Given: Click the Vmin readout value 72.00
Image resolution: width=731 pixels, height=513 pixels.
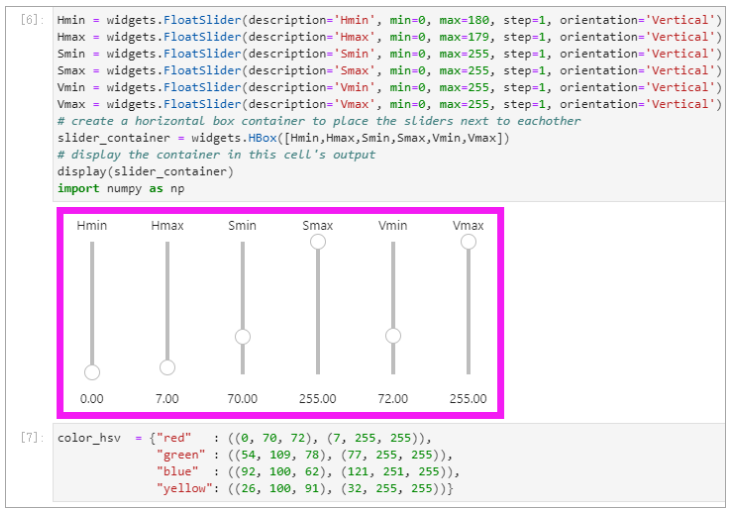Looking at the screenshot, I should click(393, 399).
